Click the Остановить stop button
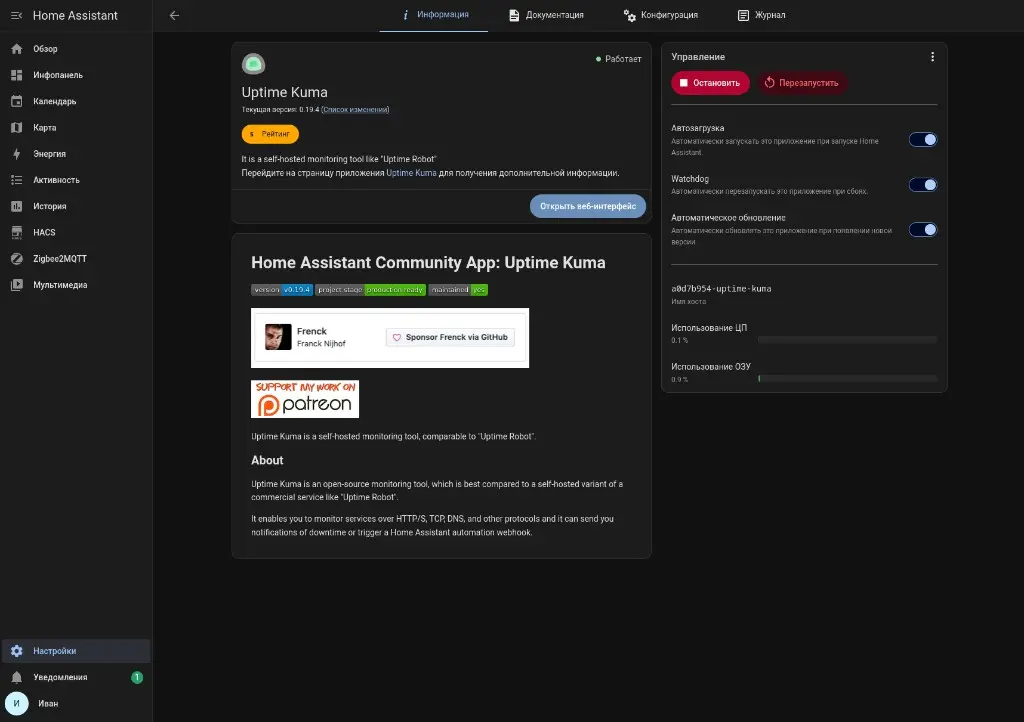The height and width of the screenshot is (722, 1024). [x=710, y=83]
